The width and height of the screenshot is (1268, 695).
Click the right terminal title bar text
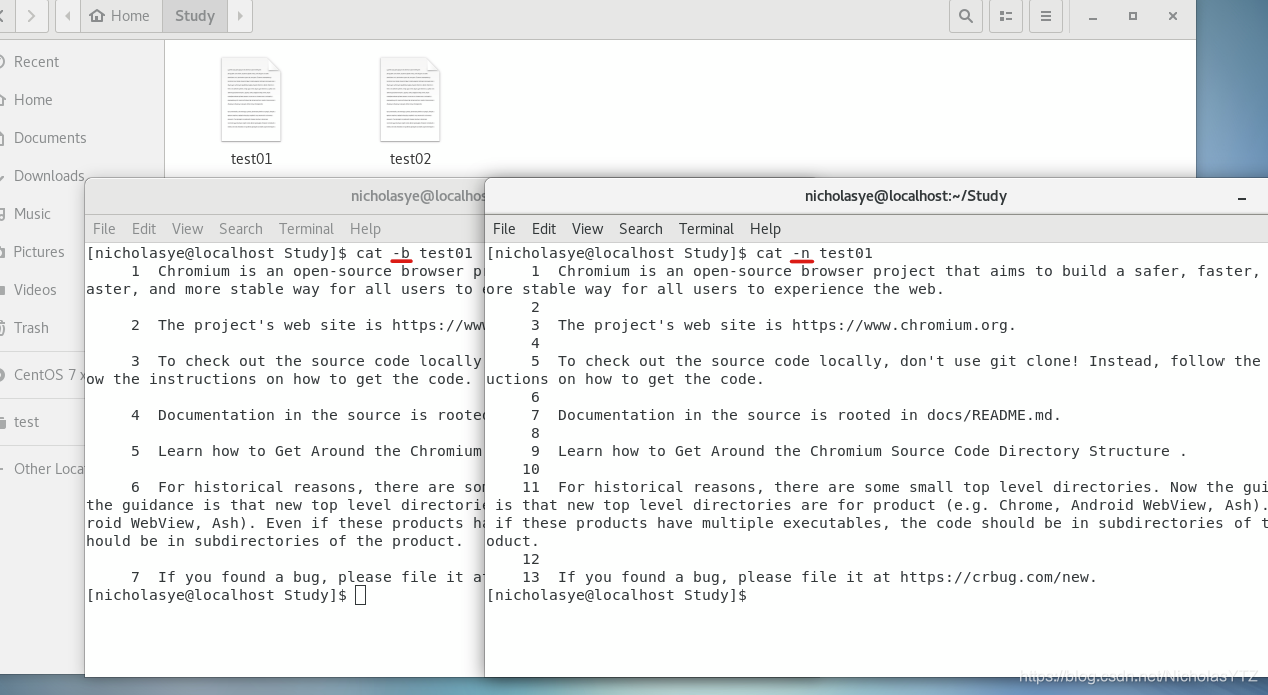(906, 196)
